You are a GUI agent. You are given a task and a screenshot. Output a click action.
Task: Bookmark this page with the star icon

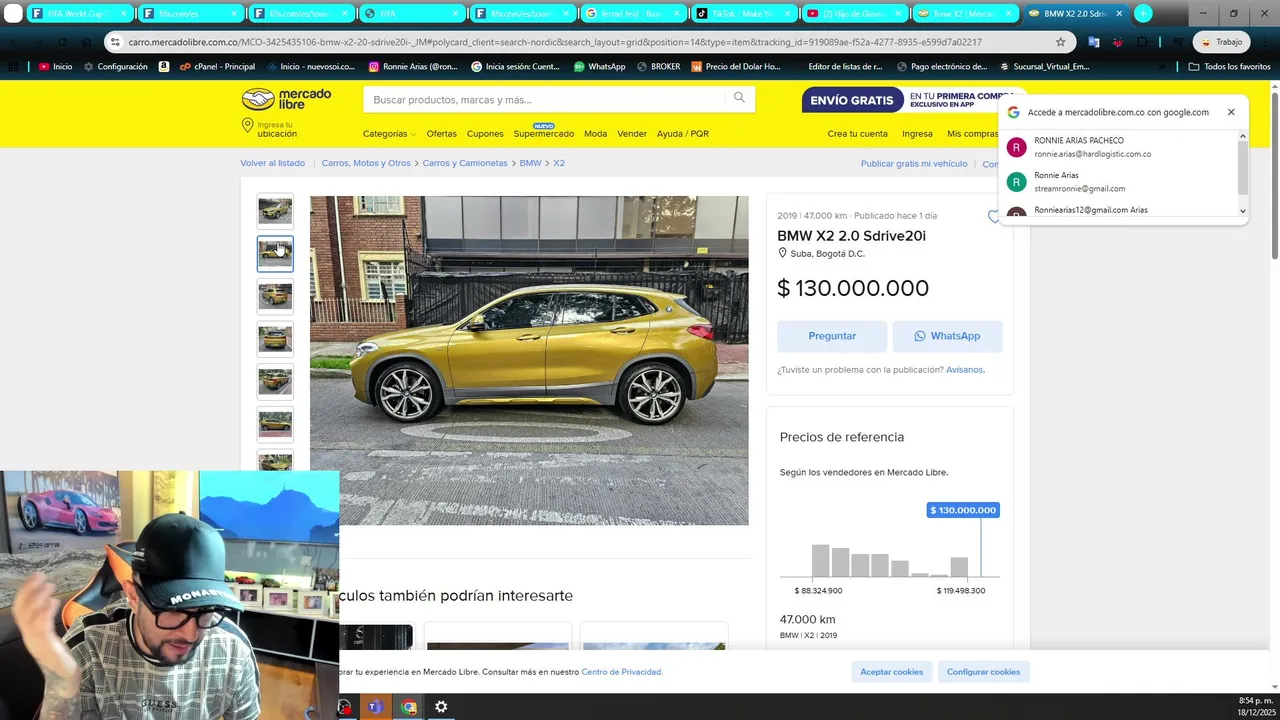pyautogui.click(x=1060, y=42)
